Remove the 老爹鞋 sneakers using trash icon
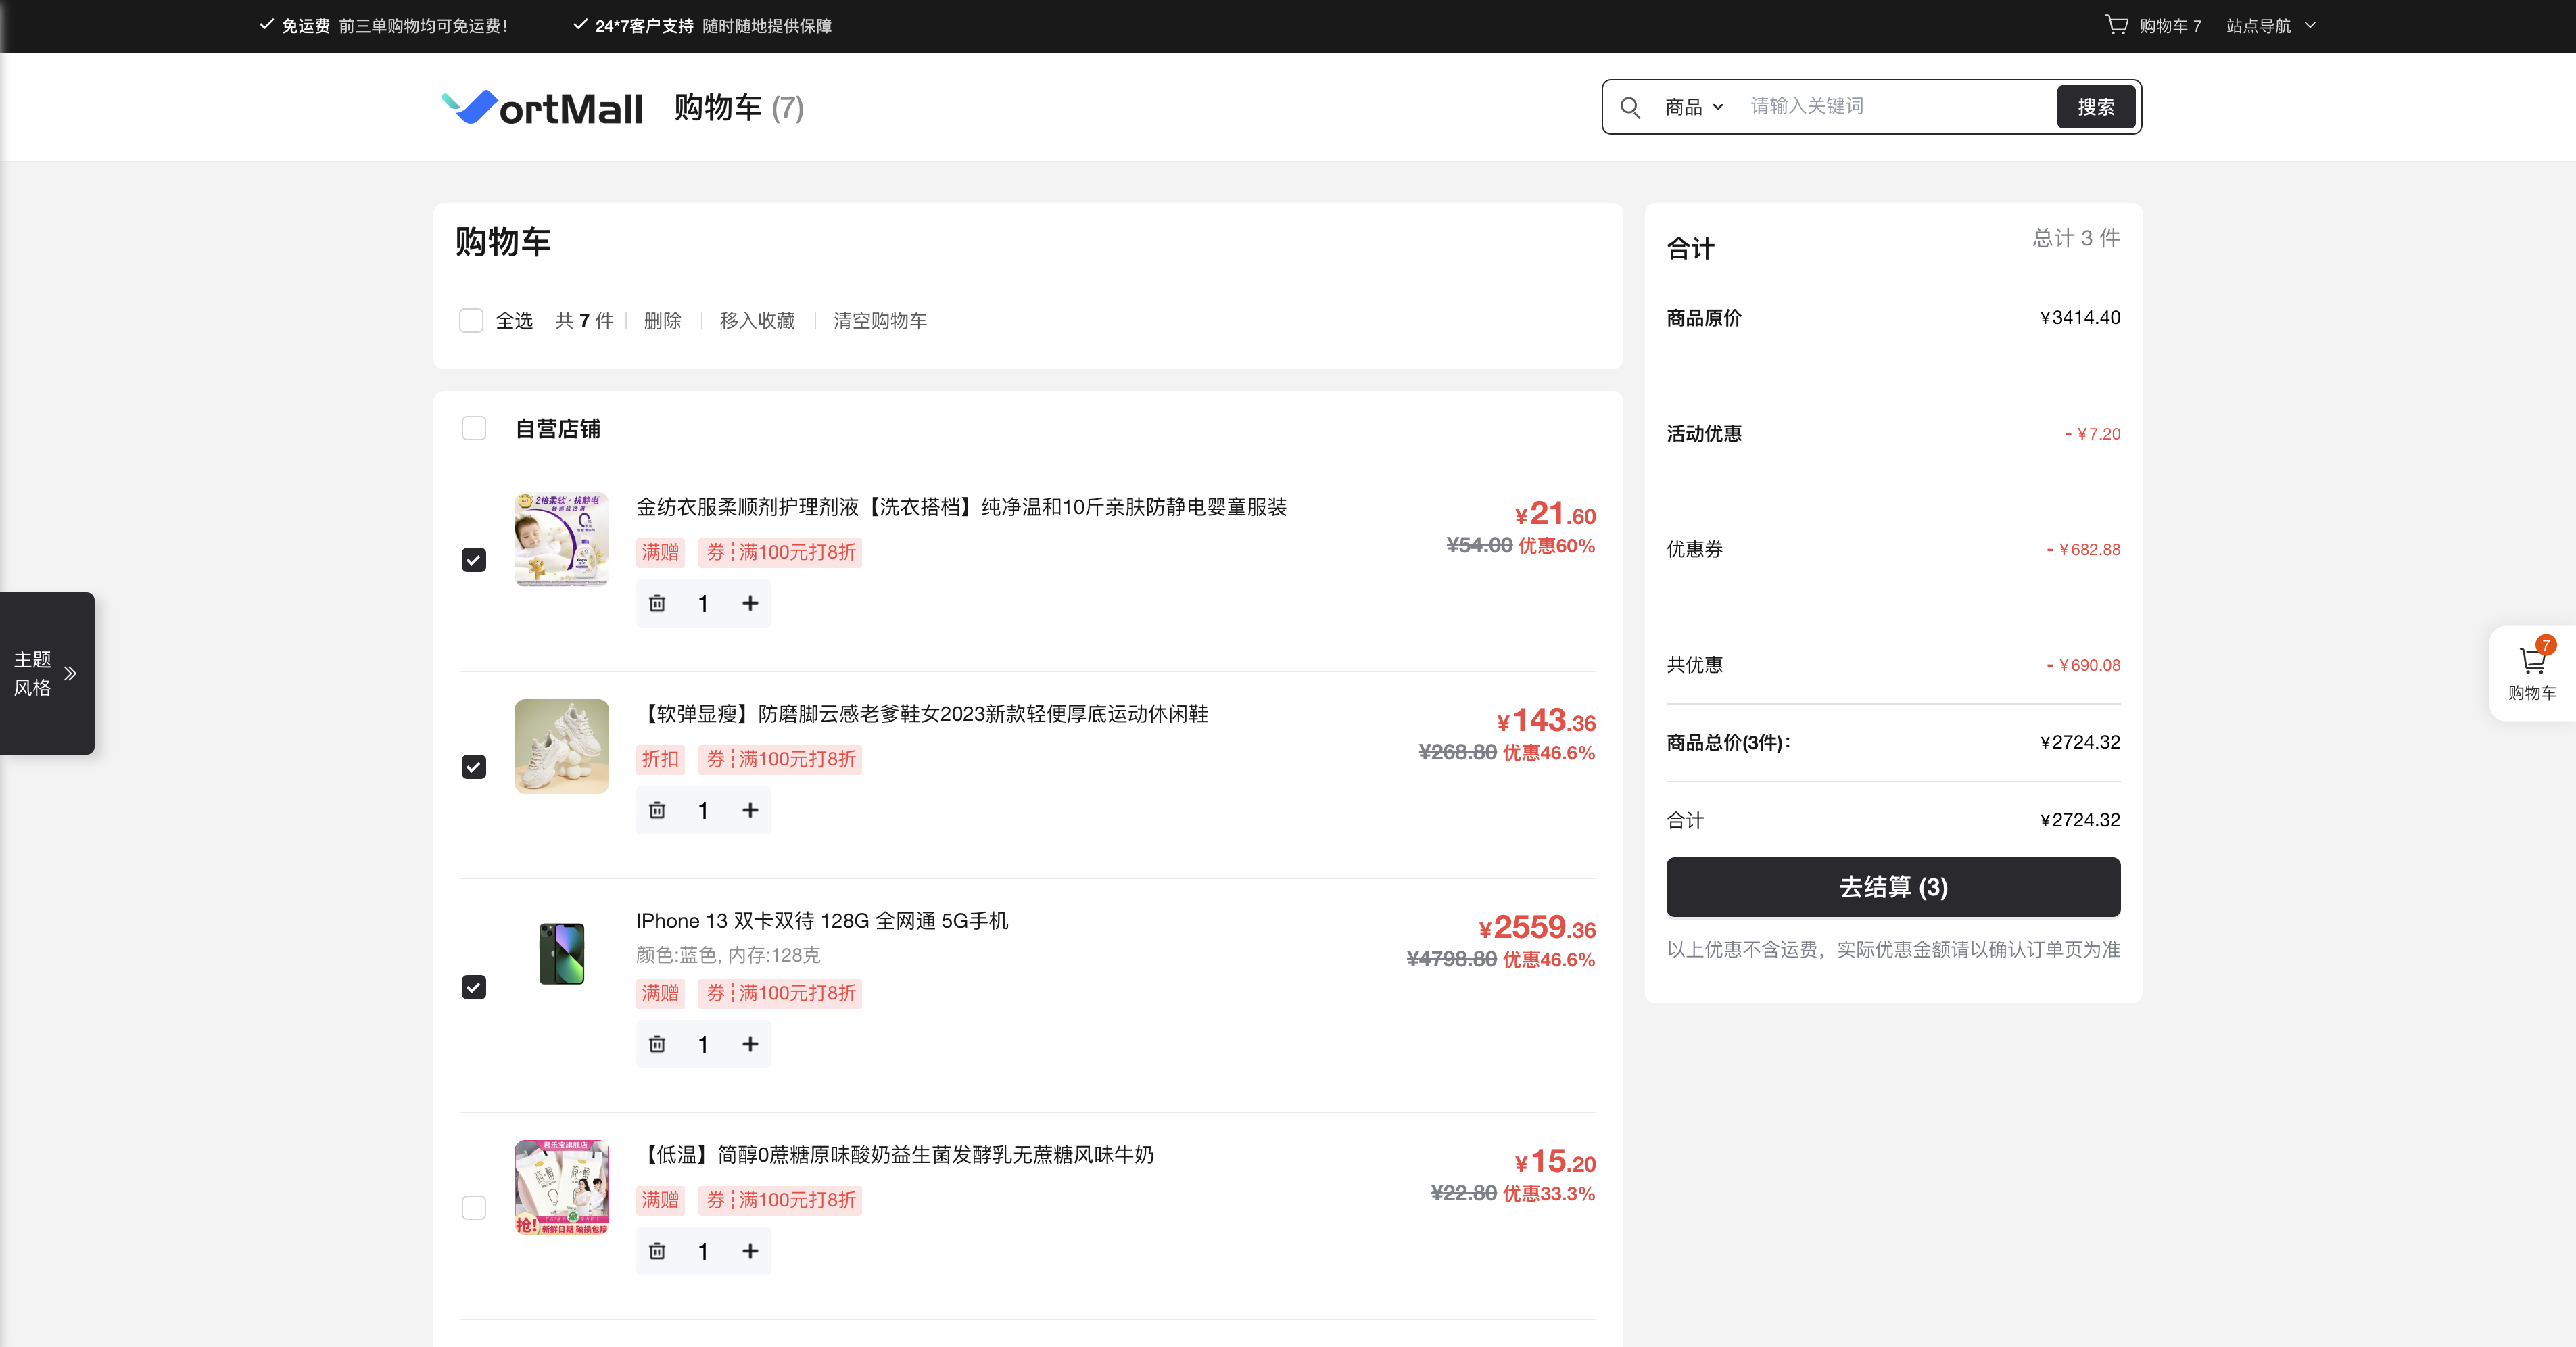Screen dimensions: 2576x1347 657,810
